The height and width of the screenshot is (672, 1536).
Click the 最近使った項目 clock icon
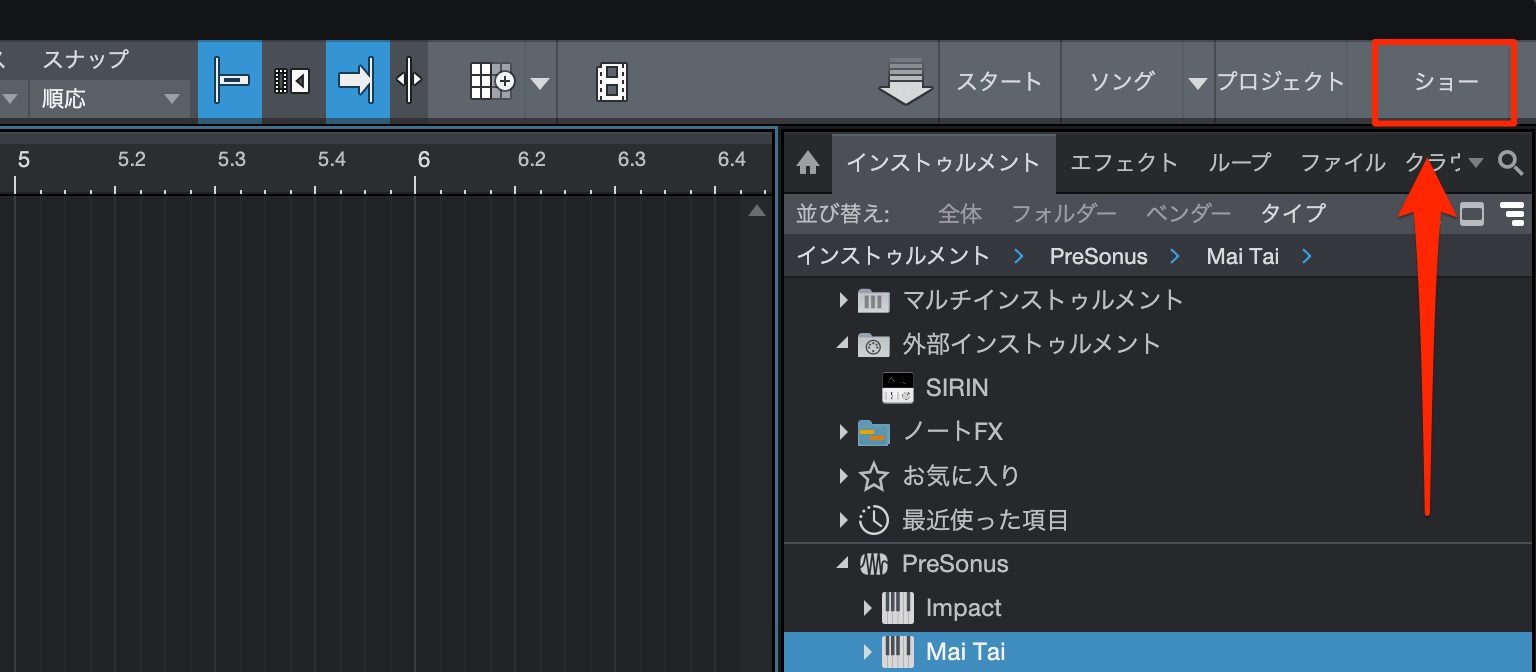coord(873,520)
